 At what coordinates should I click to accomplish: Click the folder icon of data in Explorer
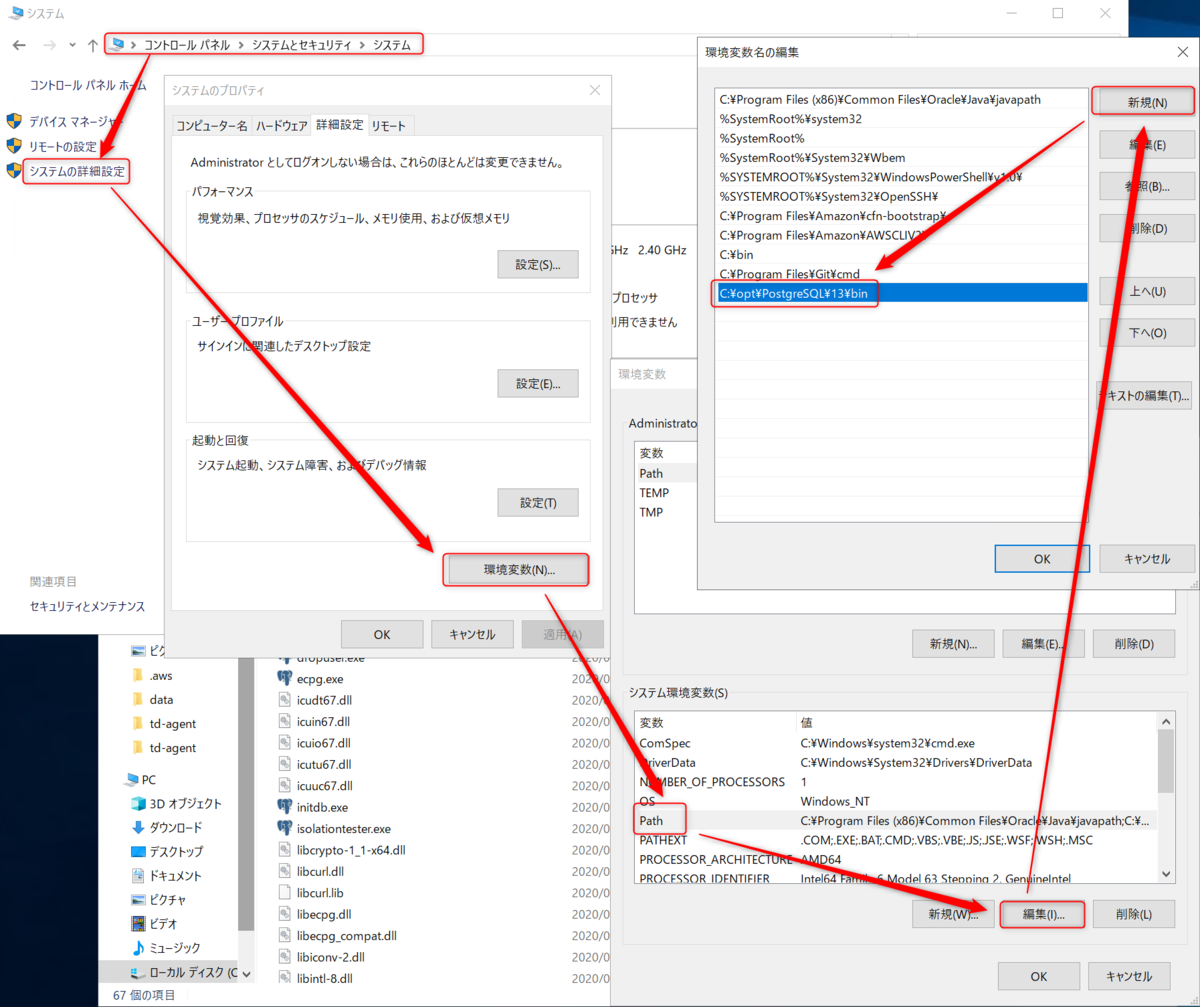tap(138, 699)
